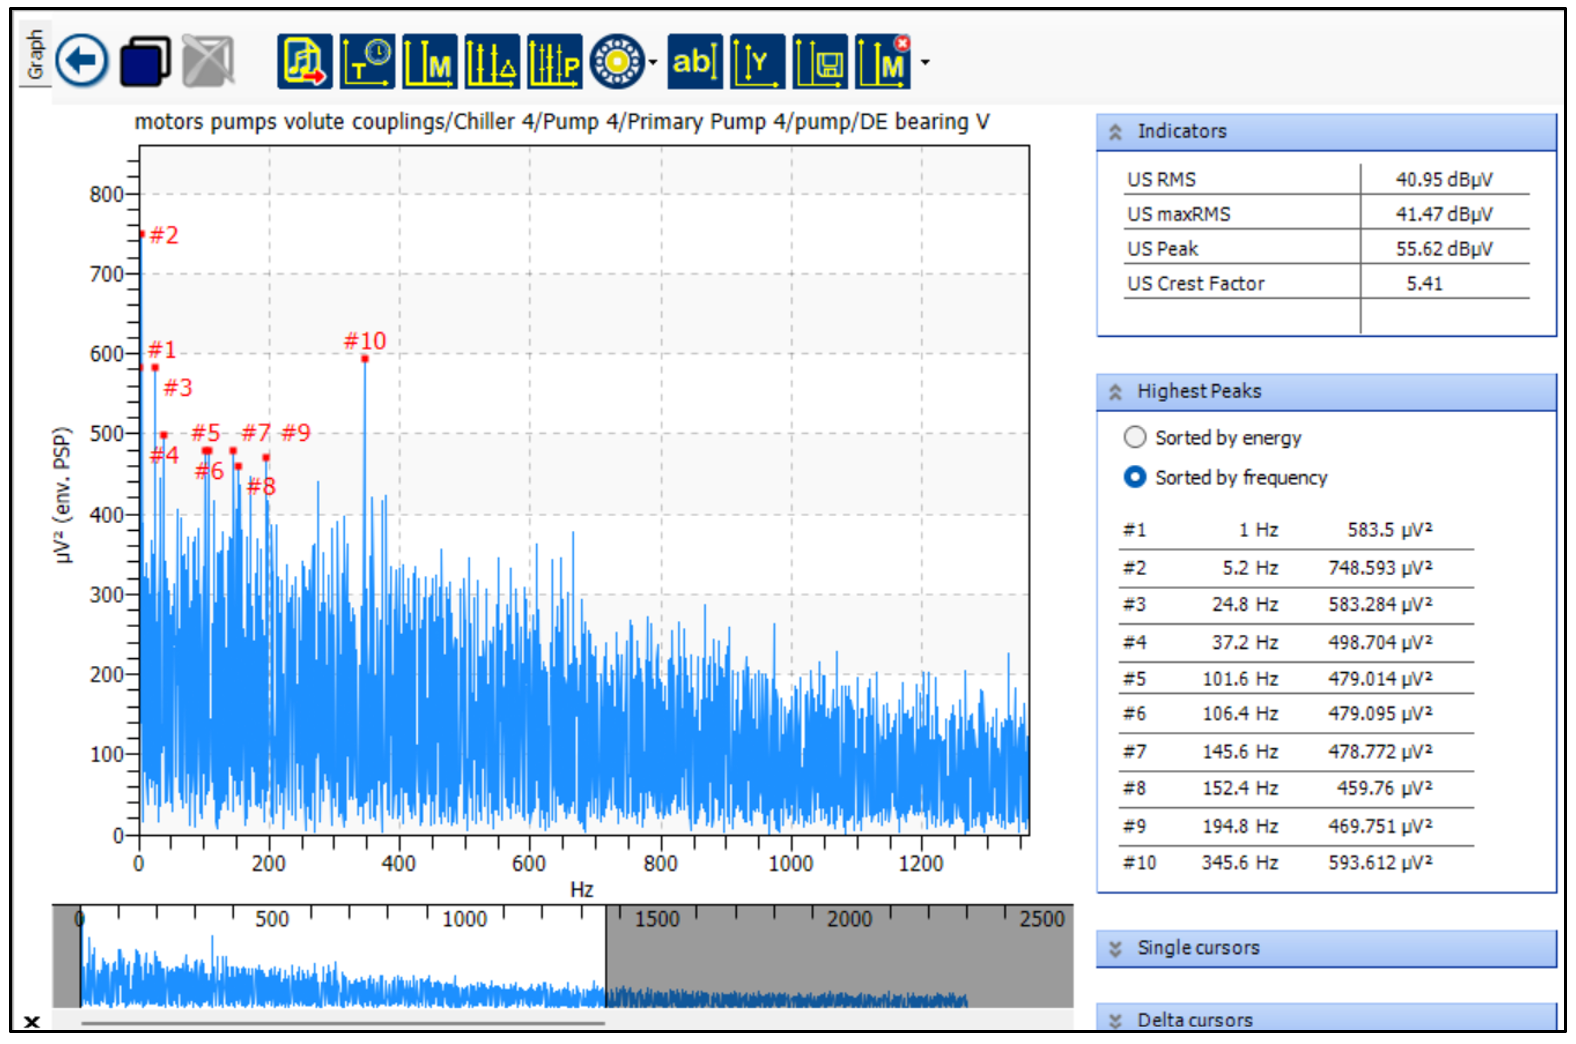Collapse the Indicators panel
Screen dimensions: 1576x1044
click(x=1115, y=132)
